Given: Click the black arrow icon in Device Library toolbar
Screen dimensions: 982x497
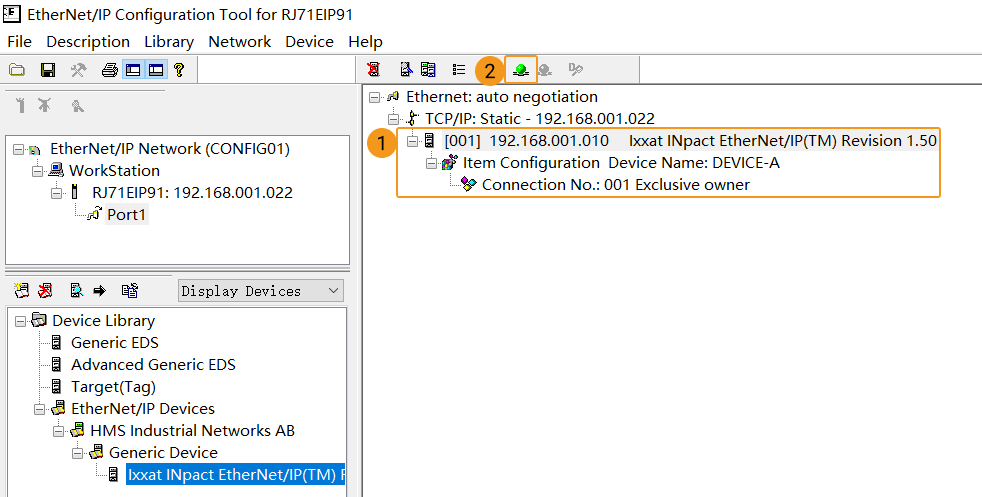Looking at the screenshot, I should 100,291.
